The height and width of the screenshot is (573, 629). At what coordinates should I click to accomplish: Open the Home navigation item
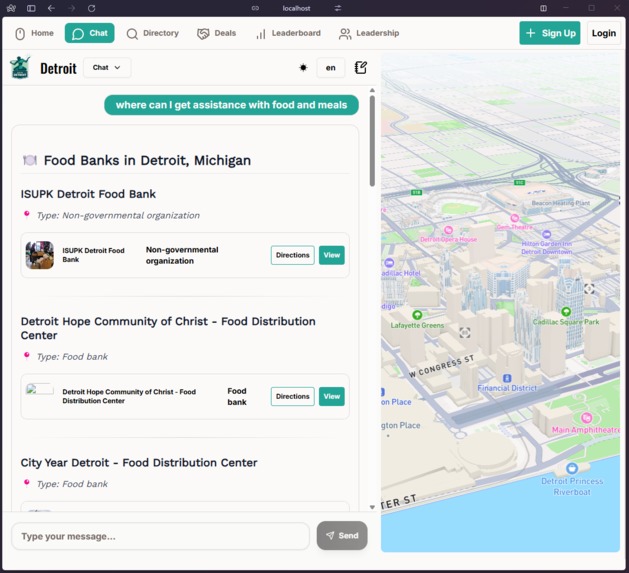[x=34, y=33]
